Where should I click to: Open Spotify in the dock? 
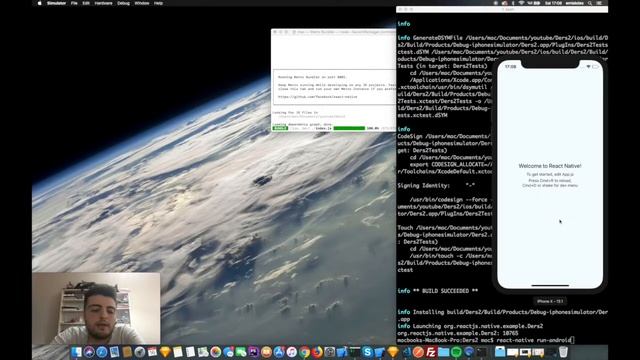456,352
